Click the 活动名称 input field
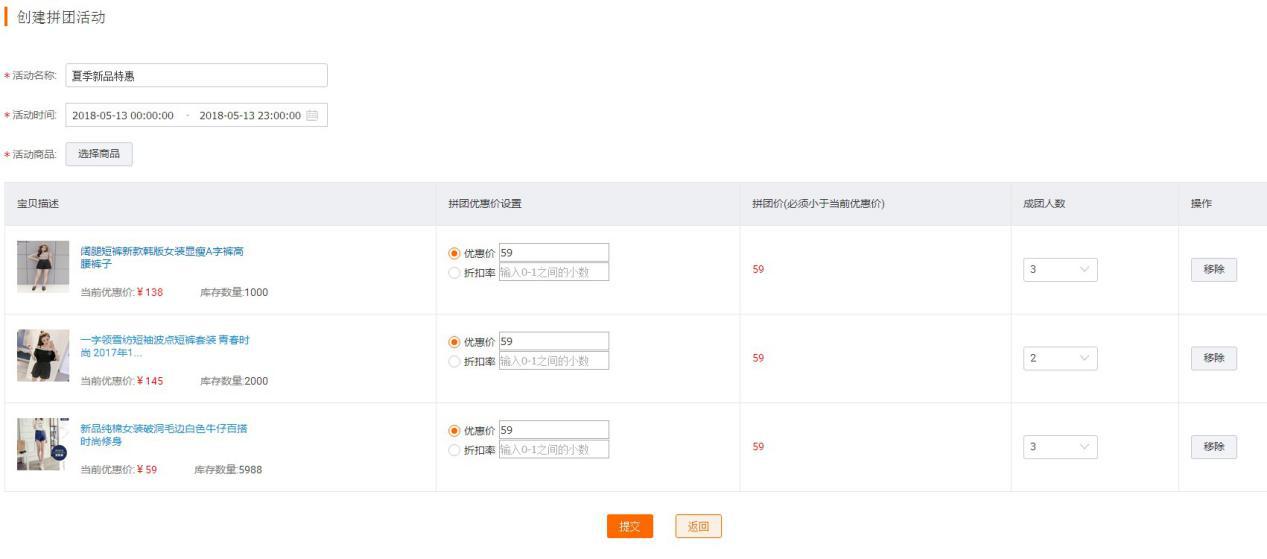Screen dimensions: 1267x559 point(196,76)
